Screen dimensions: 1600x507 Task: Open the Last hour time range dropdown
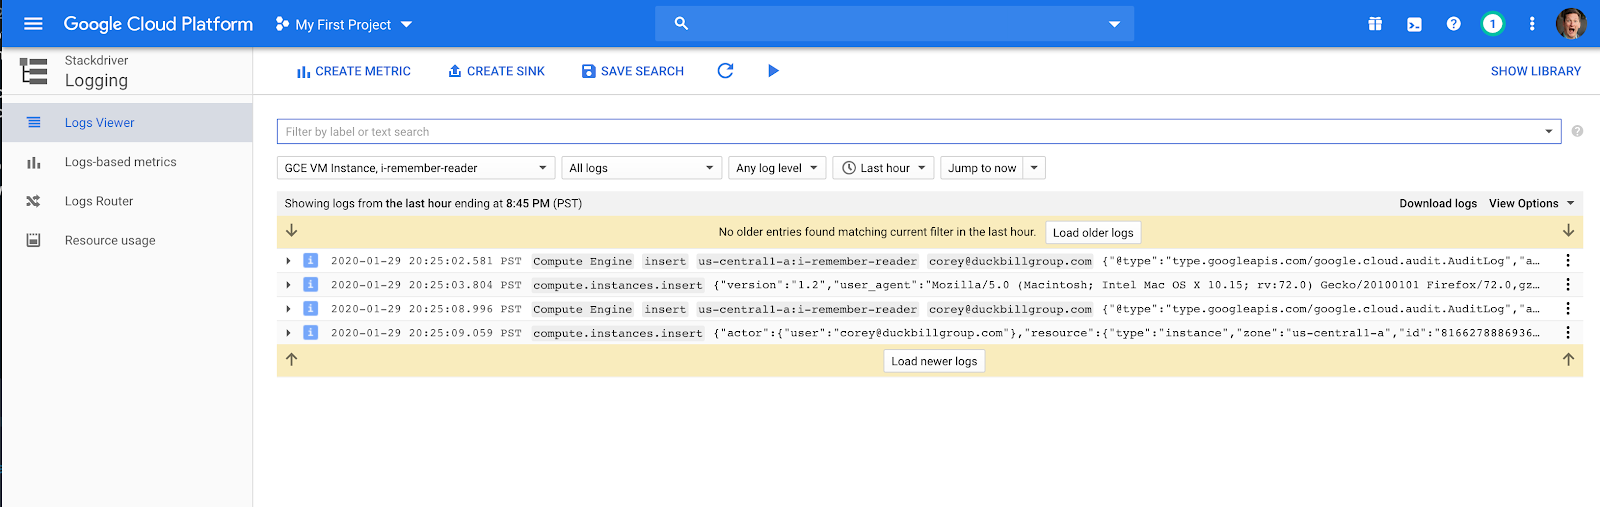(x=884, y=168)
